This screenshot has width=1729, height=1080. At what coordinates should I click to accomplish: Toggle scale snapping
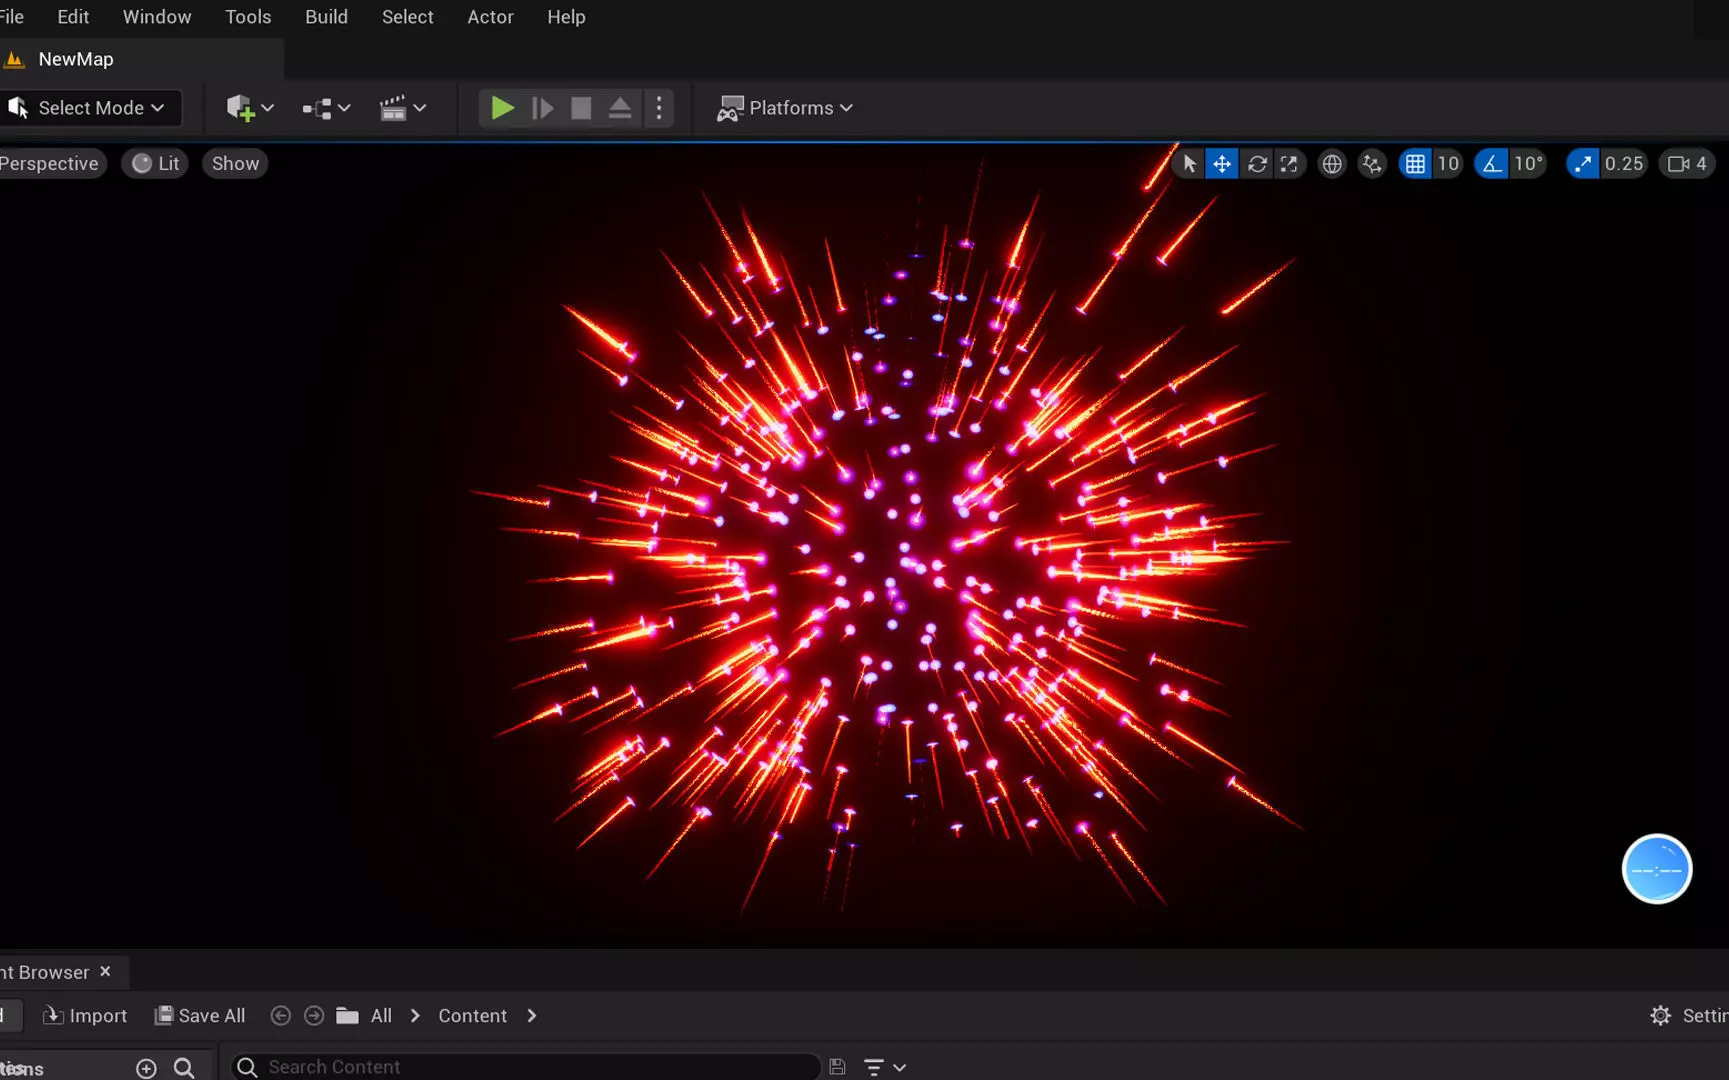click(1582, 164)
